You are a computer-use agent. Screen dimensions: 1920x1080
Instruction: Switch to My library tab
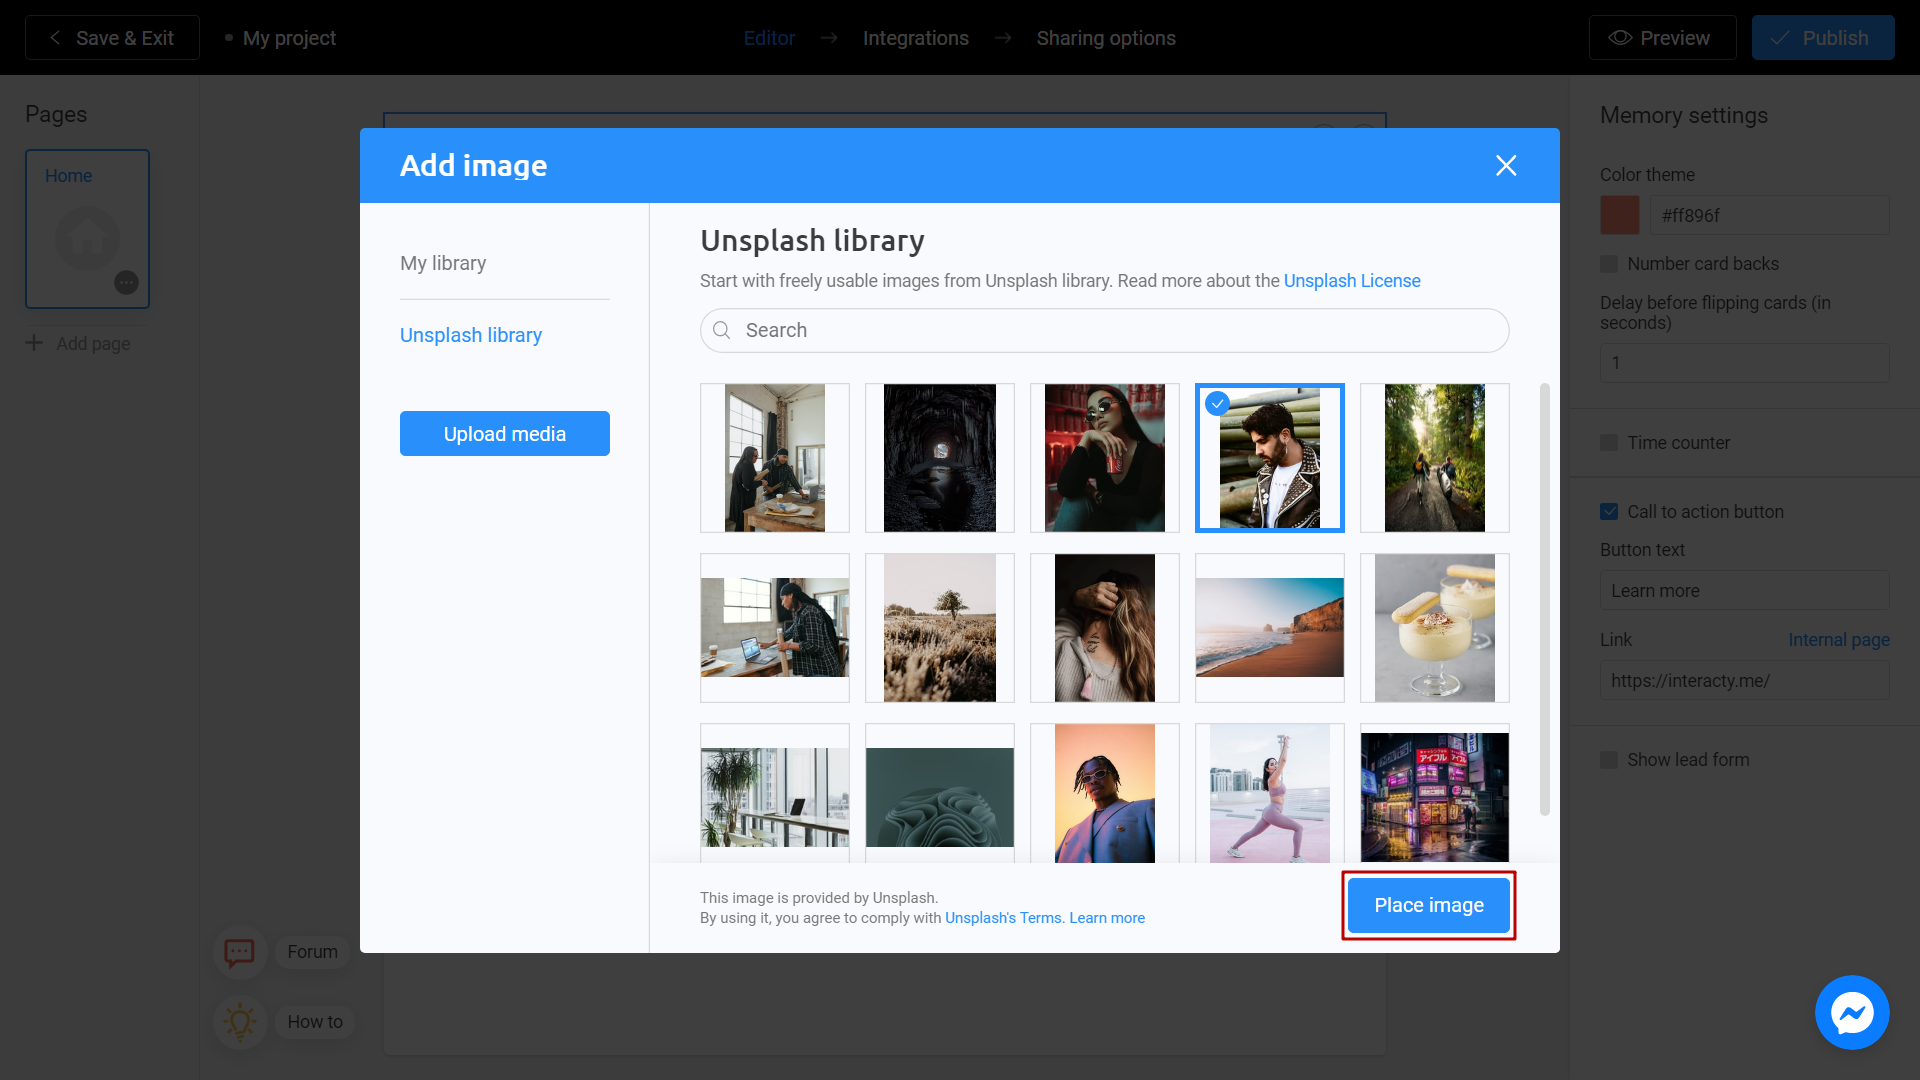click(x=443, y=262)
